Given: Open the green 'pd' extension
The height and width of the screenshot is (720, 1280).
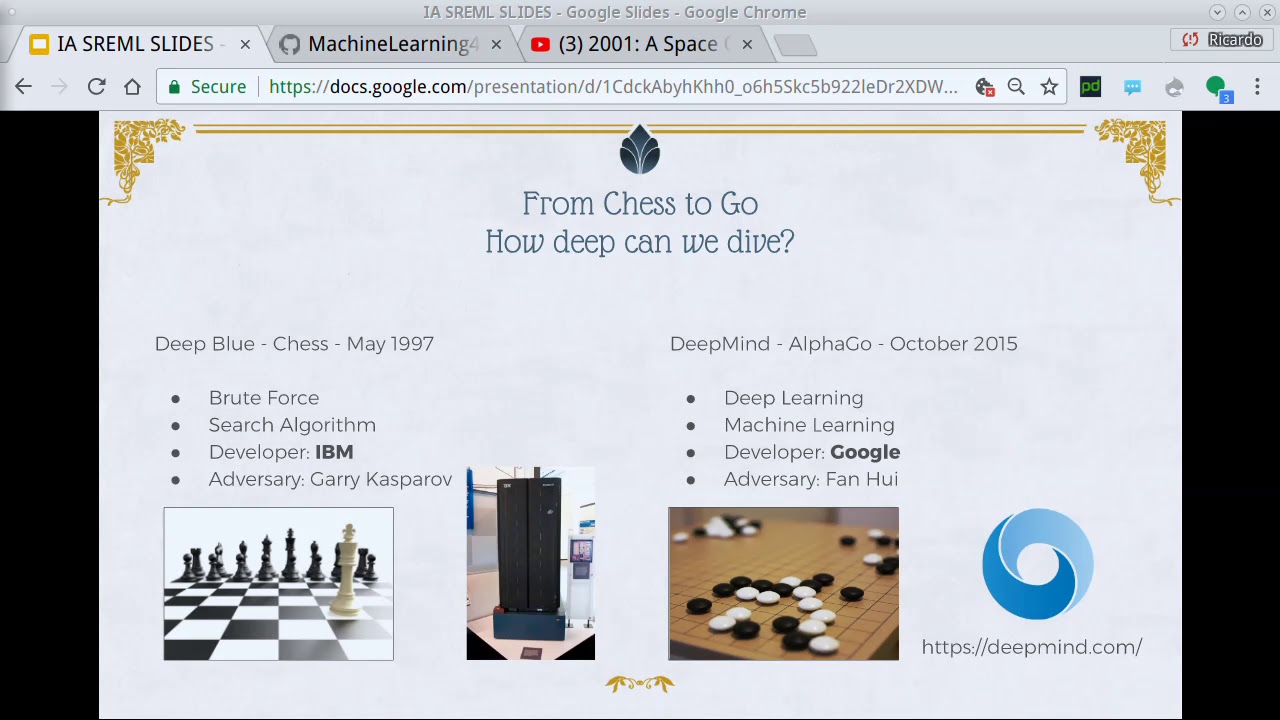Looking at the screenshot, I should [x=1090, y=87].
